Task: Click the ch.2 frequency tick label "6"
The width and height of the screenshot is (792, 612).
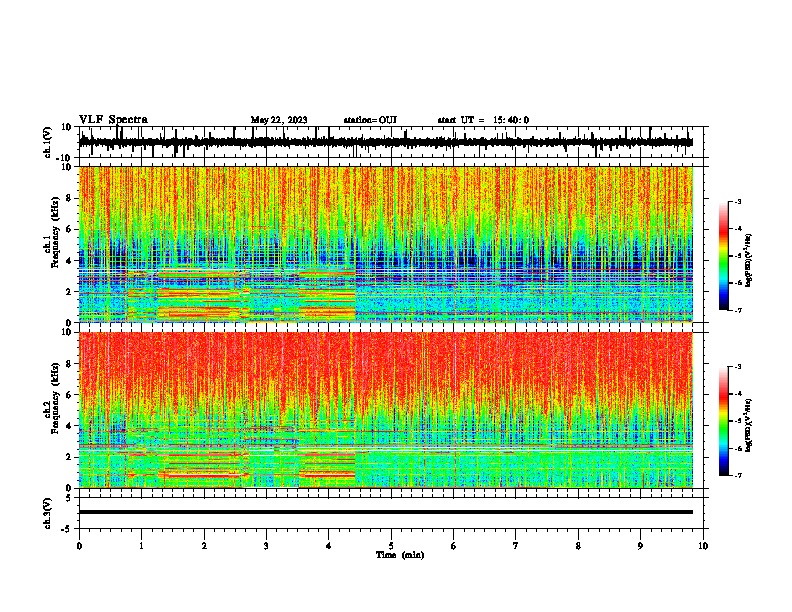Action: [69, 395]
